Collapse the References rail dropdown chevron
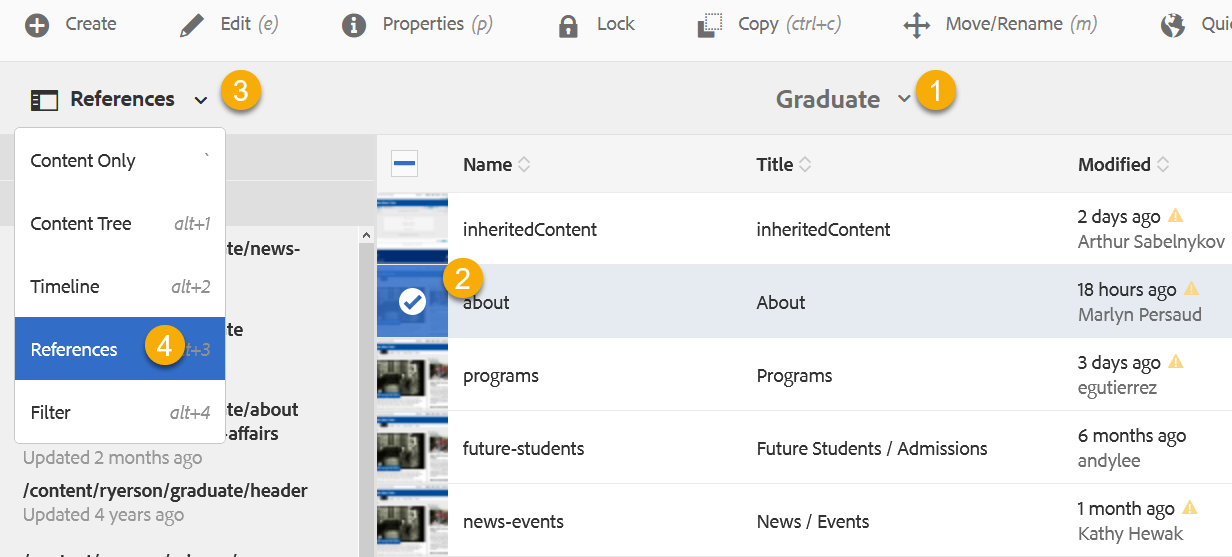1232x557 pixels. tap(201, 100)
